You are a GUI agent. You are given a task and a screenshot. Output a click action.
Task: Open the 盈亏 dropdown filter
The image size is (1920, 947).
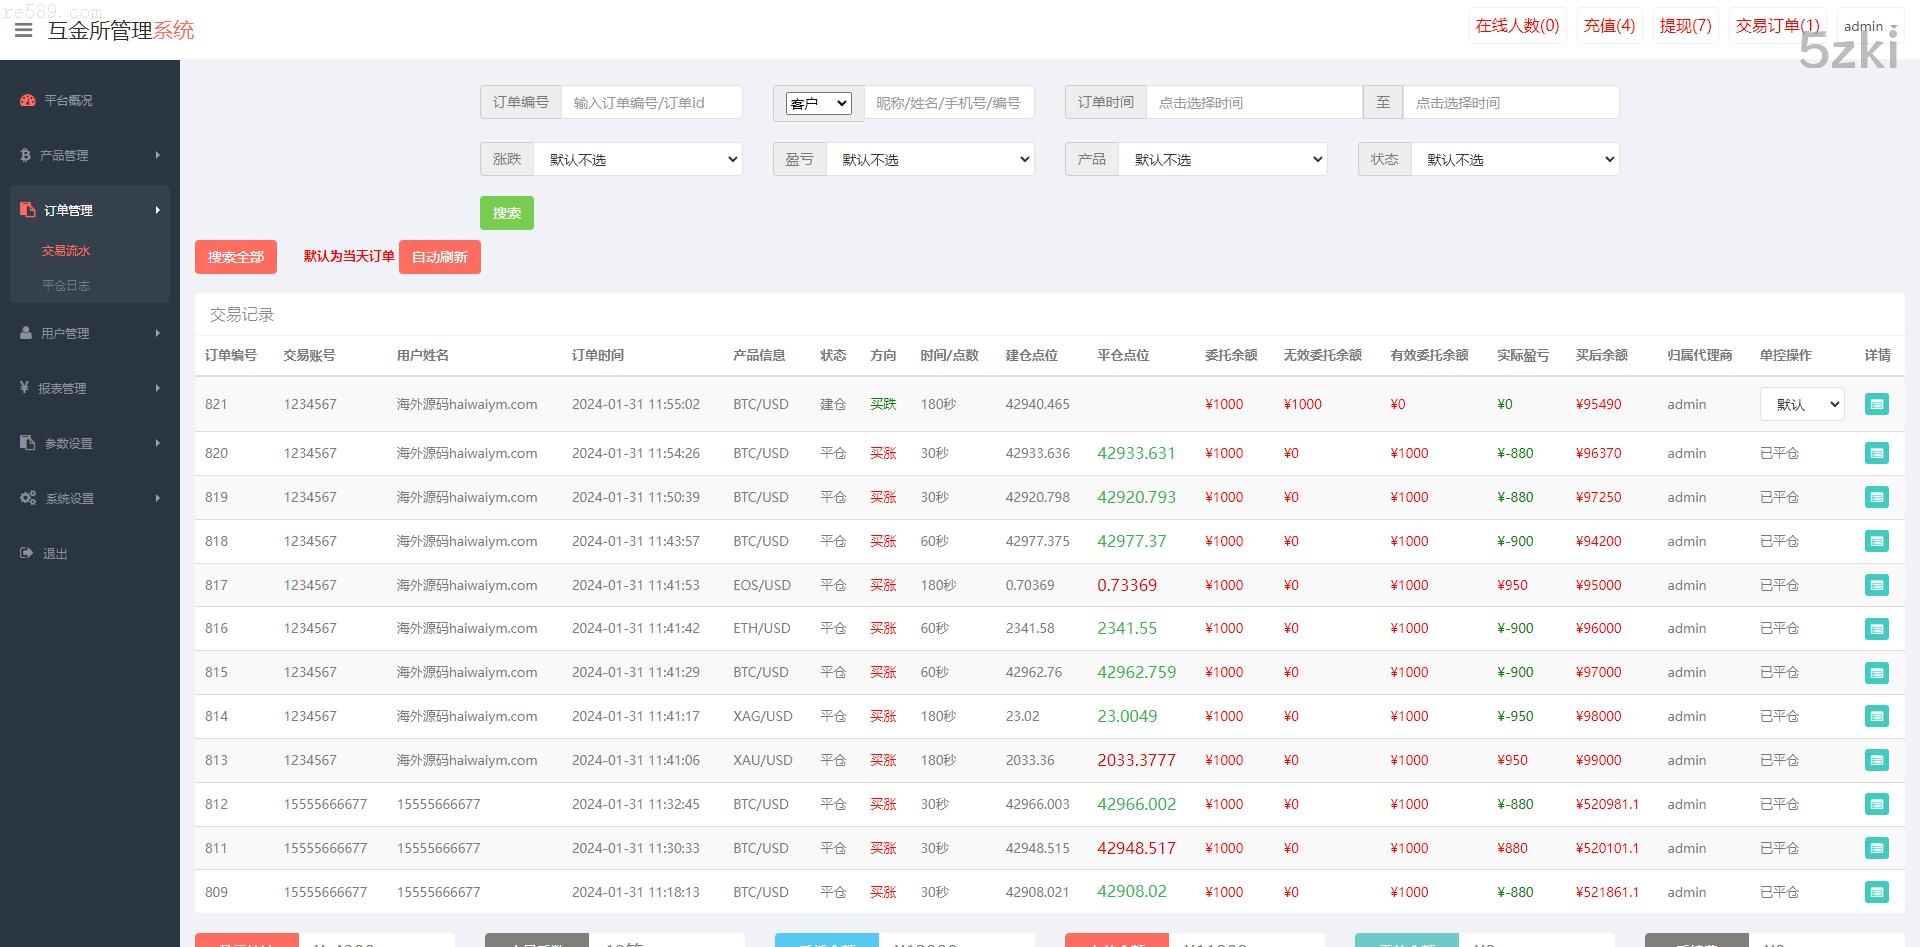tap(930, 159)
